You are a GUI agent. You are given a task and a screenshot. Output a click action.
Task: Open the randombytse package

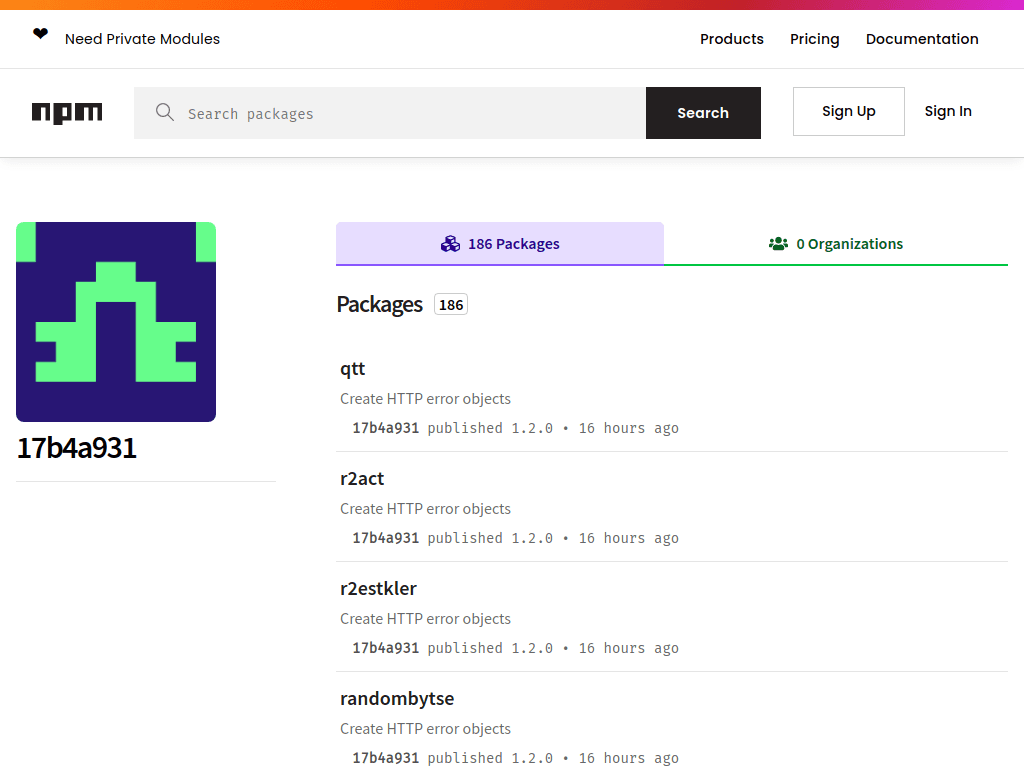pyautogui.click(x=397, y=698)
